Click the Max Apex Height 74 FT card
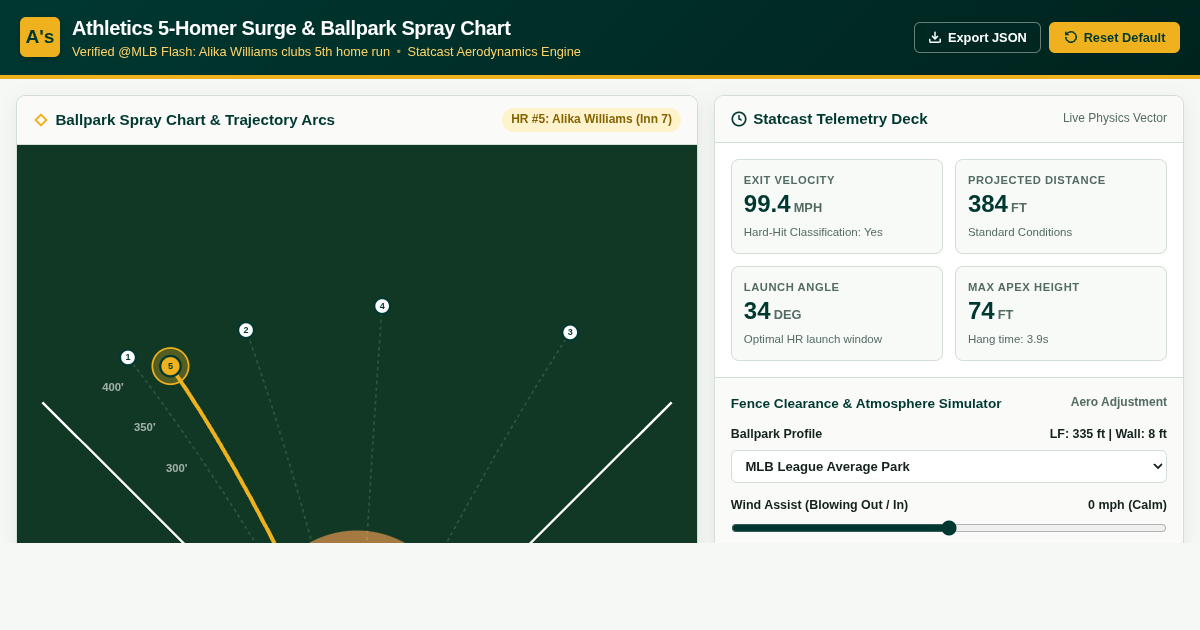1200x630 pixels. point(1060,313)
